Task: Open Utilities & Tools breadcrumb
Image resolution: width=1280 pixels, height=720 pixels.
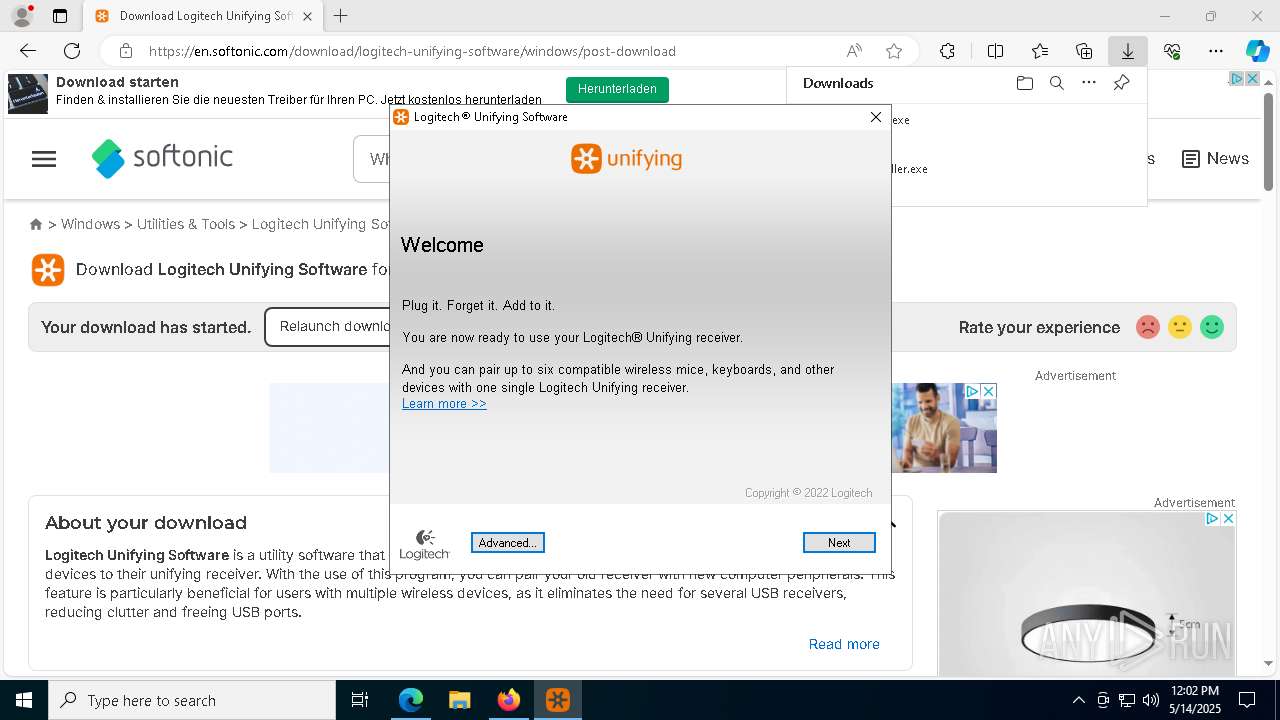Action: pyautogui.click(x=186, y=224)
